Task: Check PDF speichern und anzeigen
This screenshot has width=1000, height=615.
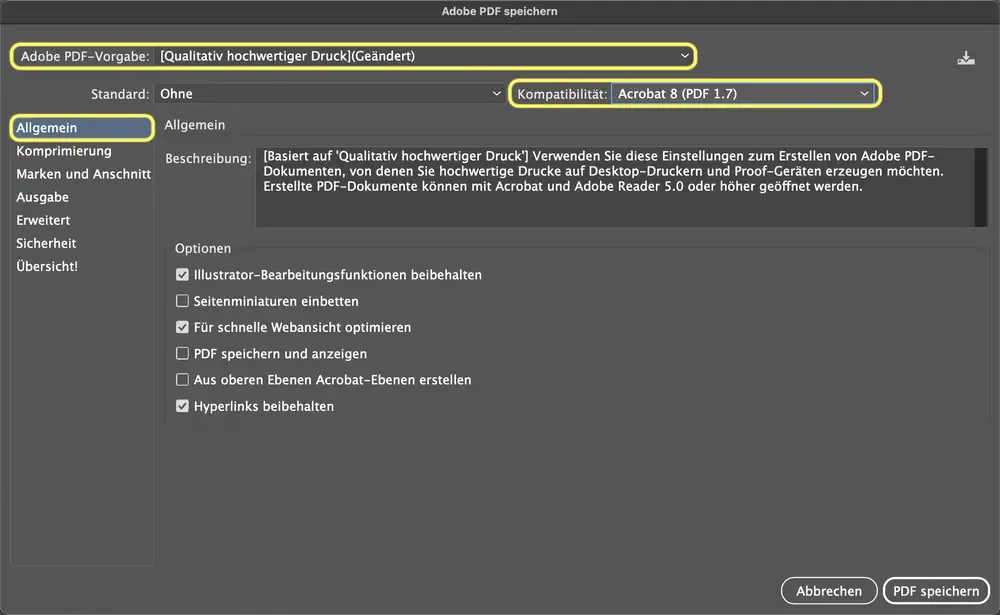Action: [x=182, y=353]
